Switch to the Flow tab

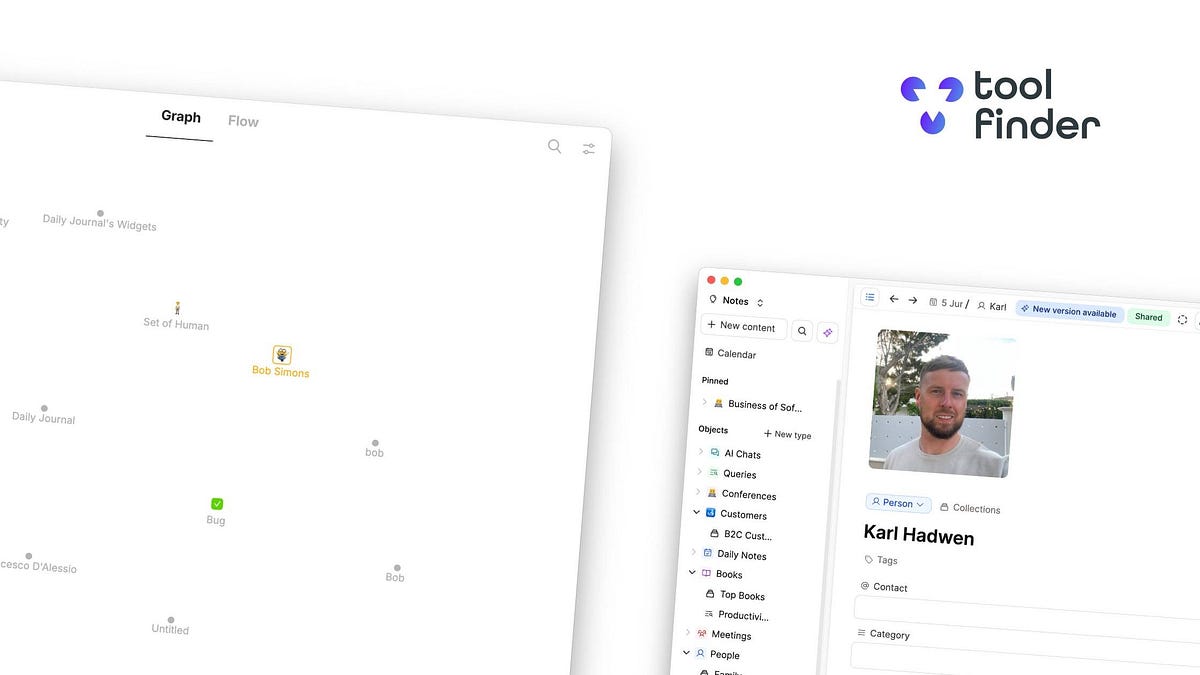pyautogui.click(x=243, y=121)
